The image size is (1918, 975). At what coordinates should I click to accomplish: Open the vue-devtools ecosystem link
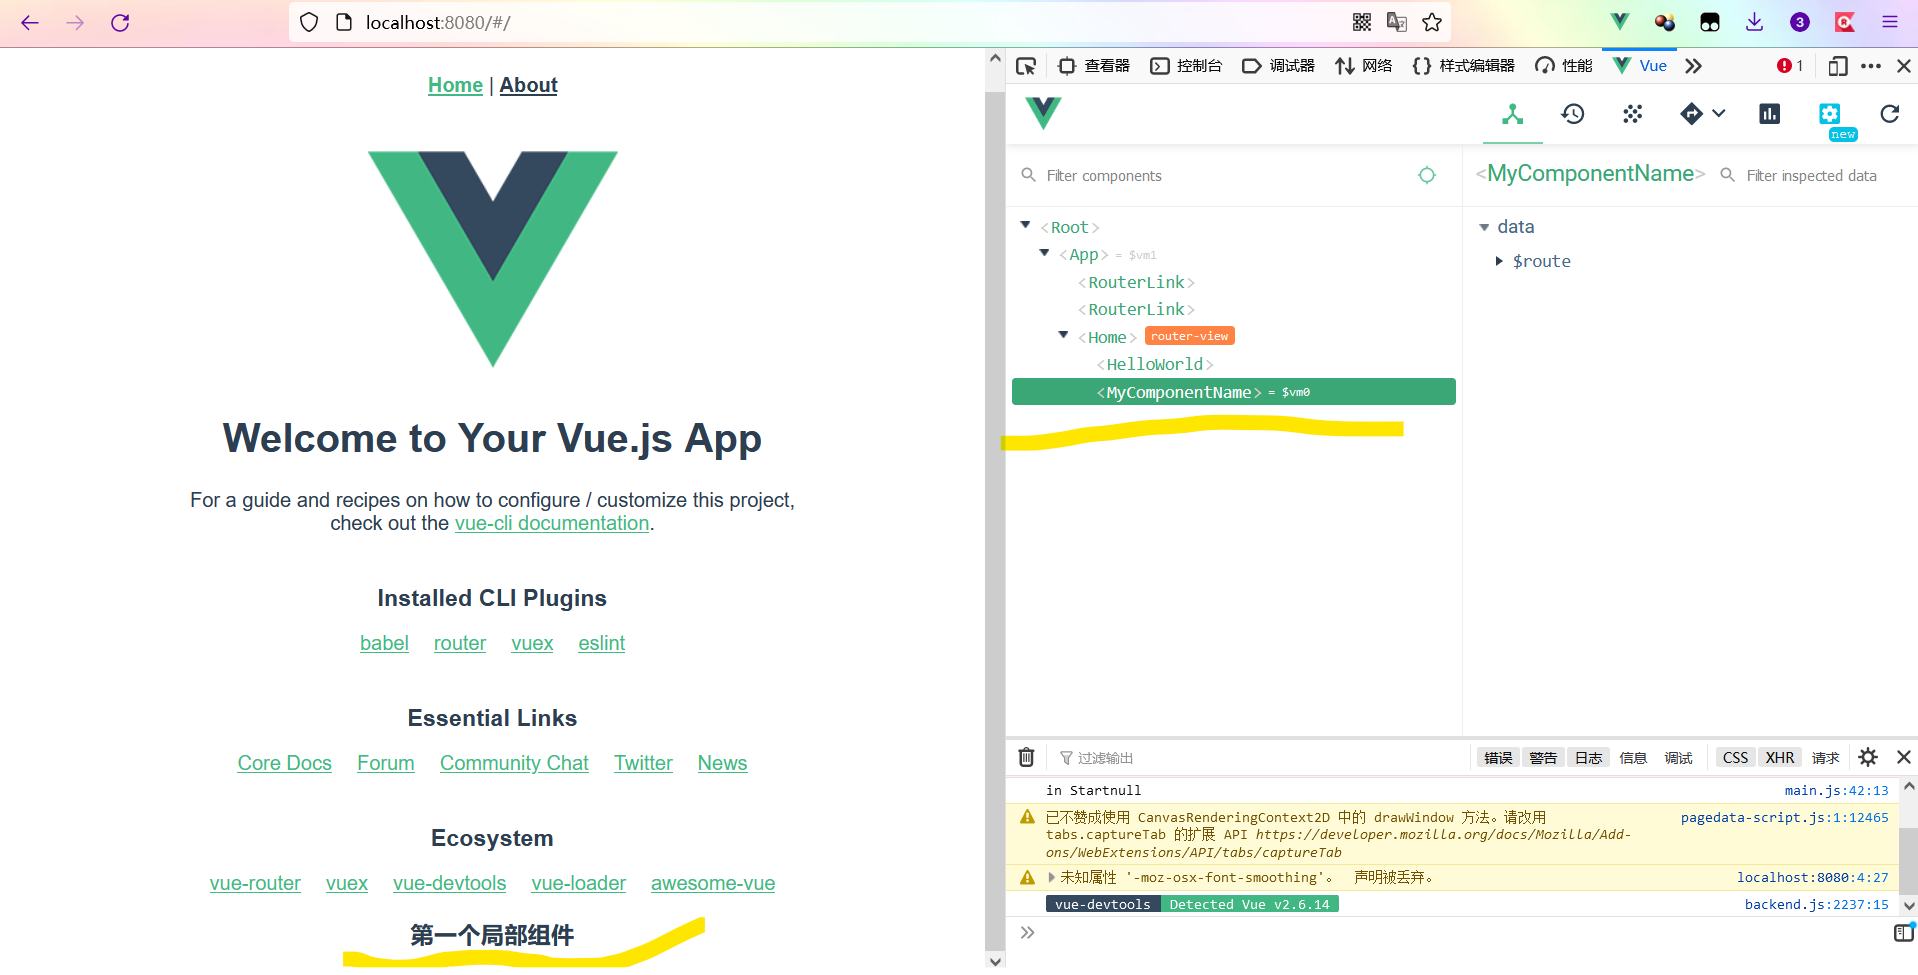click(449, 883)
